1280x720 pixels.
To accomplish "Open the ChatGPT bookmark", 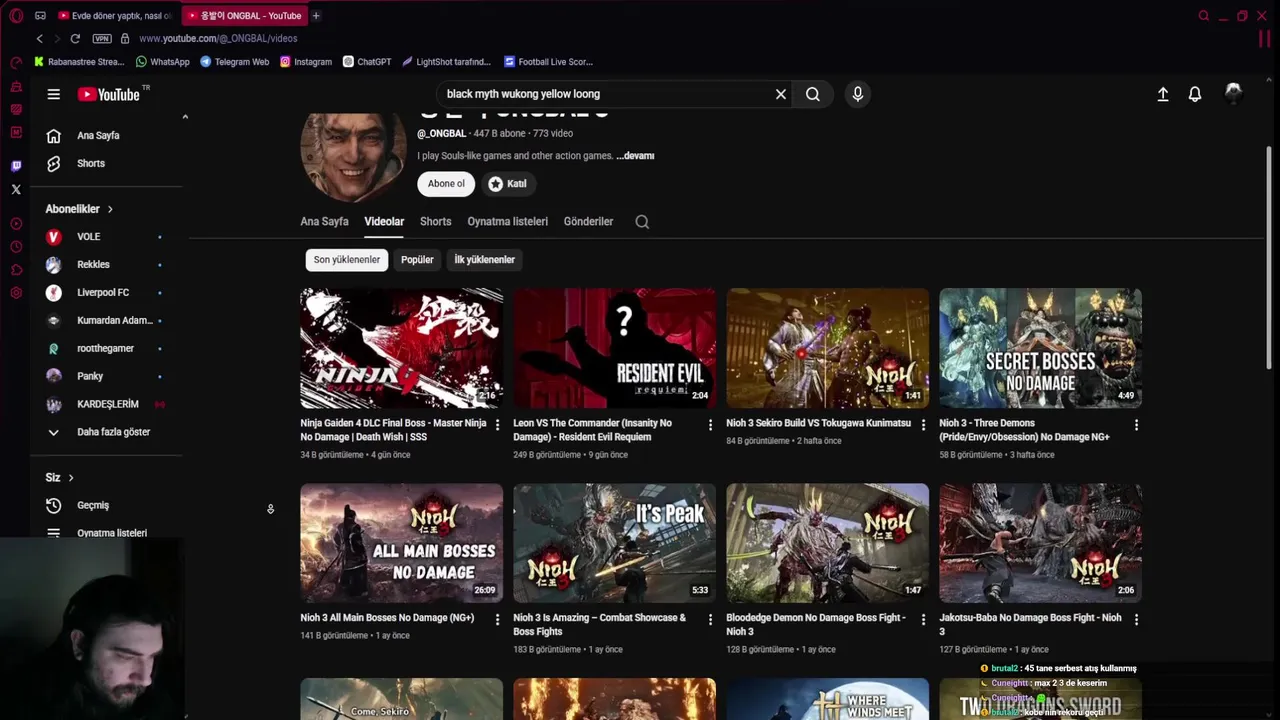I will pyautogui.click(x=367, y=62).
